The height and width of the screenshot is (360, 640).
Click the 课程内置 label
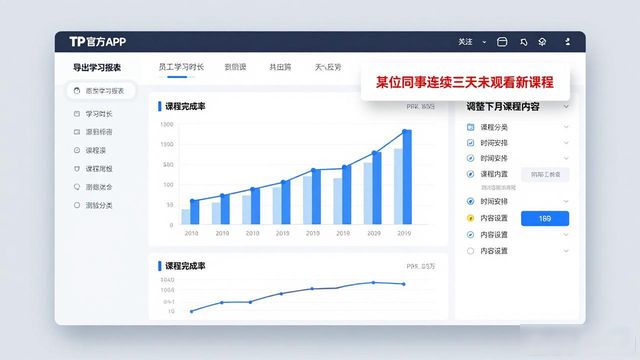click(x=494, y=174)
